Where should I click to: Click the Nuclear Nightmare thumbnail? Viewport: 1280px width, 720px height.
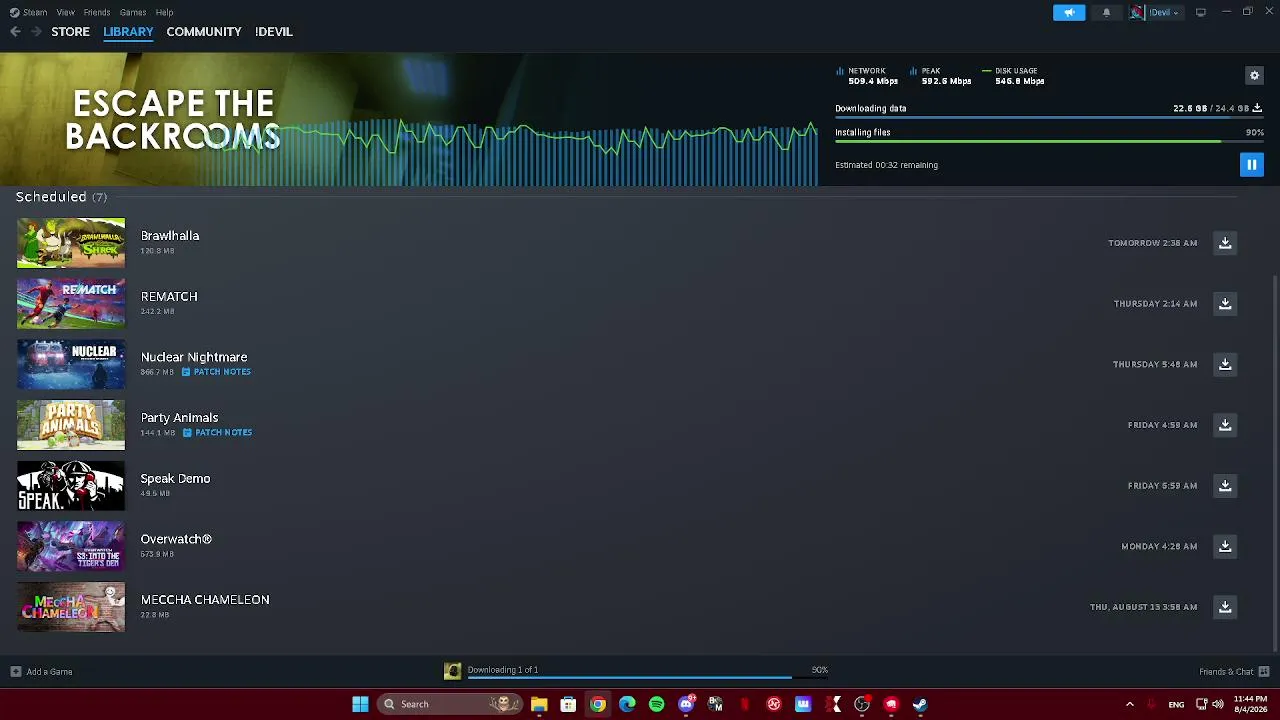coord(71,364)
